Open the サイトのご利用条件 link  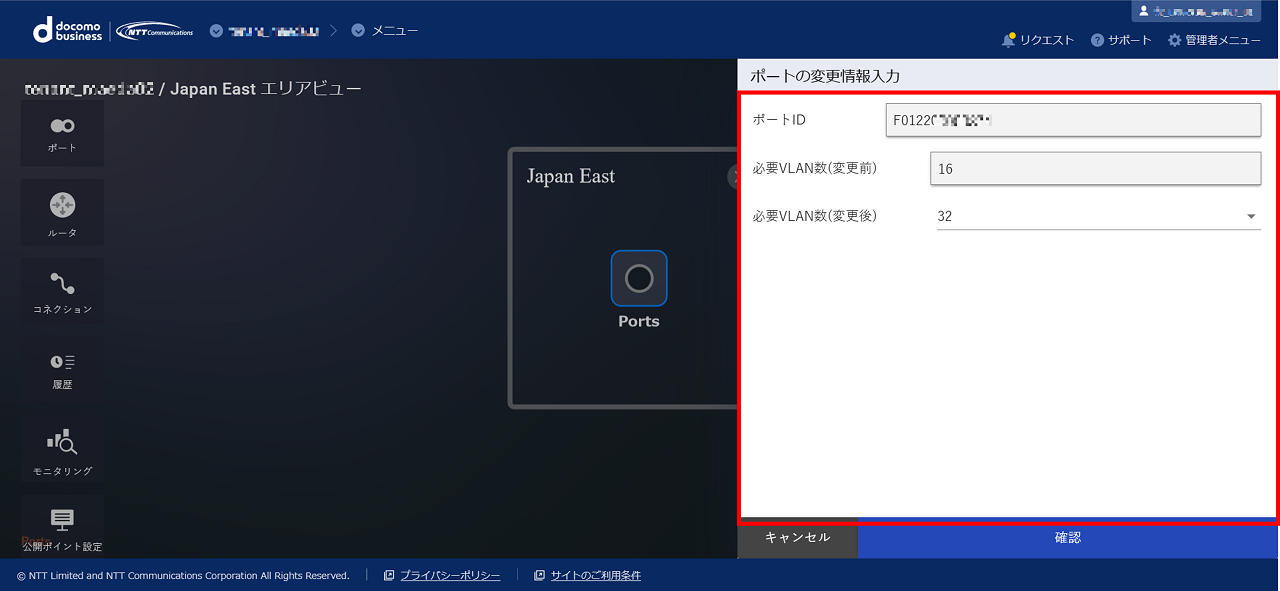[596, 575]
